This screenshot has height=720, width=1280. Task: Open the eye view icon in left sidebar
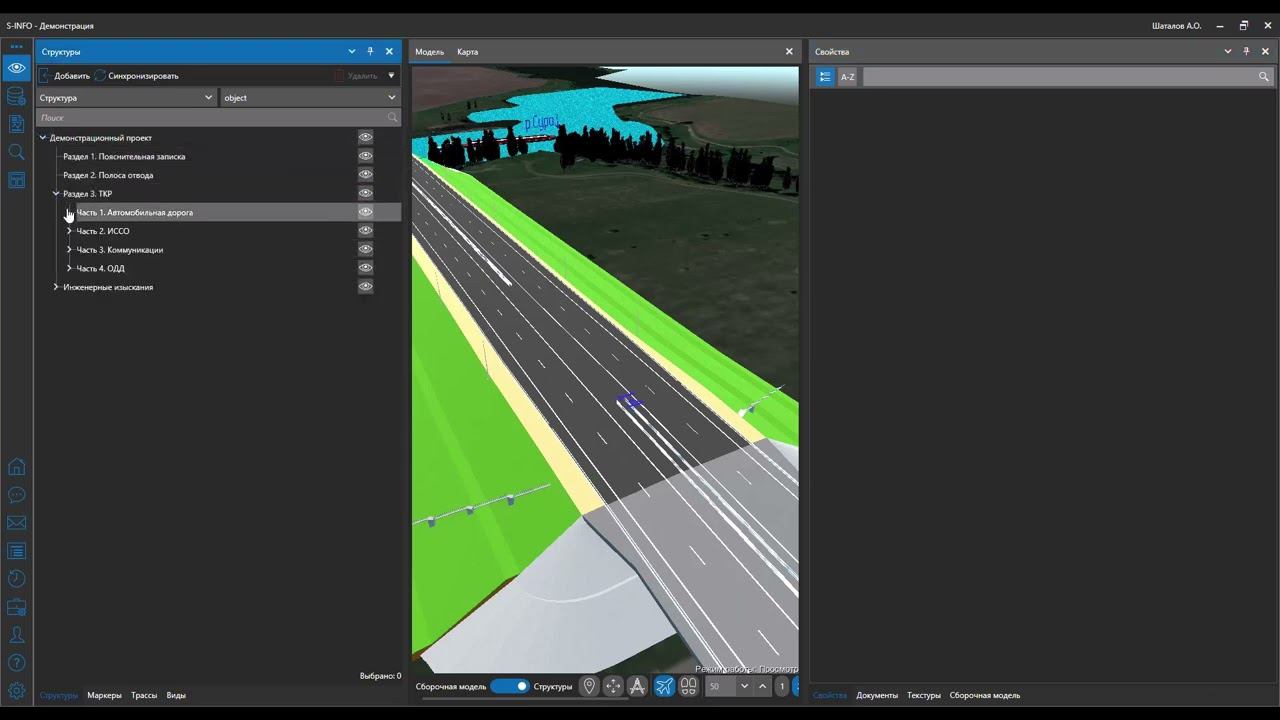click(x=16, y=68)
